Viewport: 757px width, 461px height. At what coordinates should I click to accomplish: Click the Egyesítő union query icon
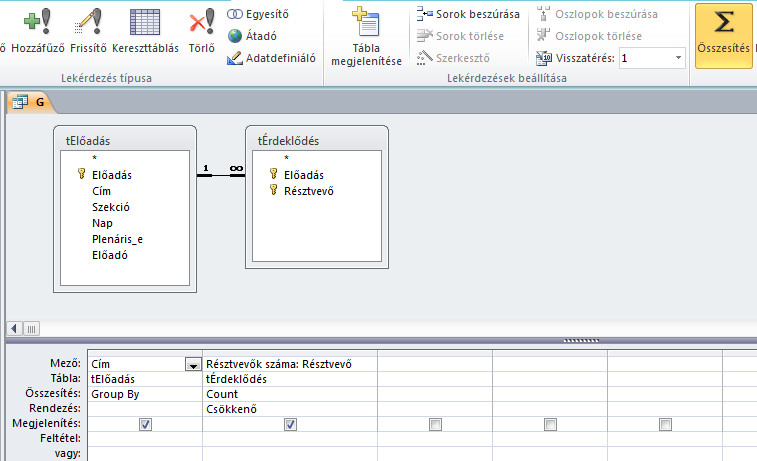(235, 14)
